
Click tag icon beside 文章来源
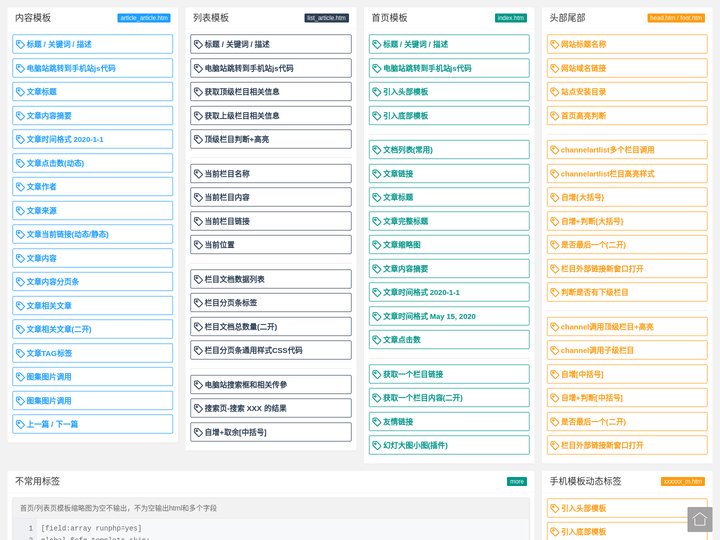pos(20,211)
